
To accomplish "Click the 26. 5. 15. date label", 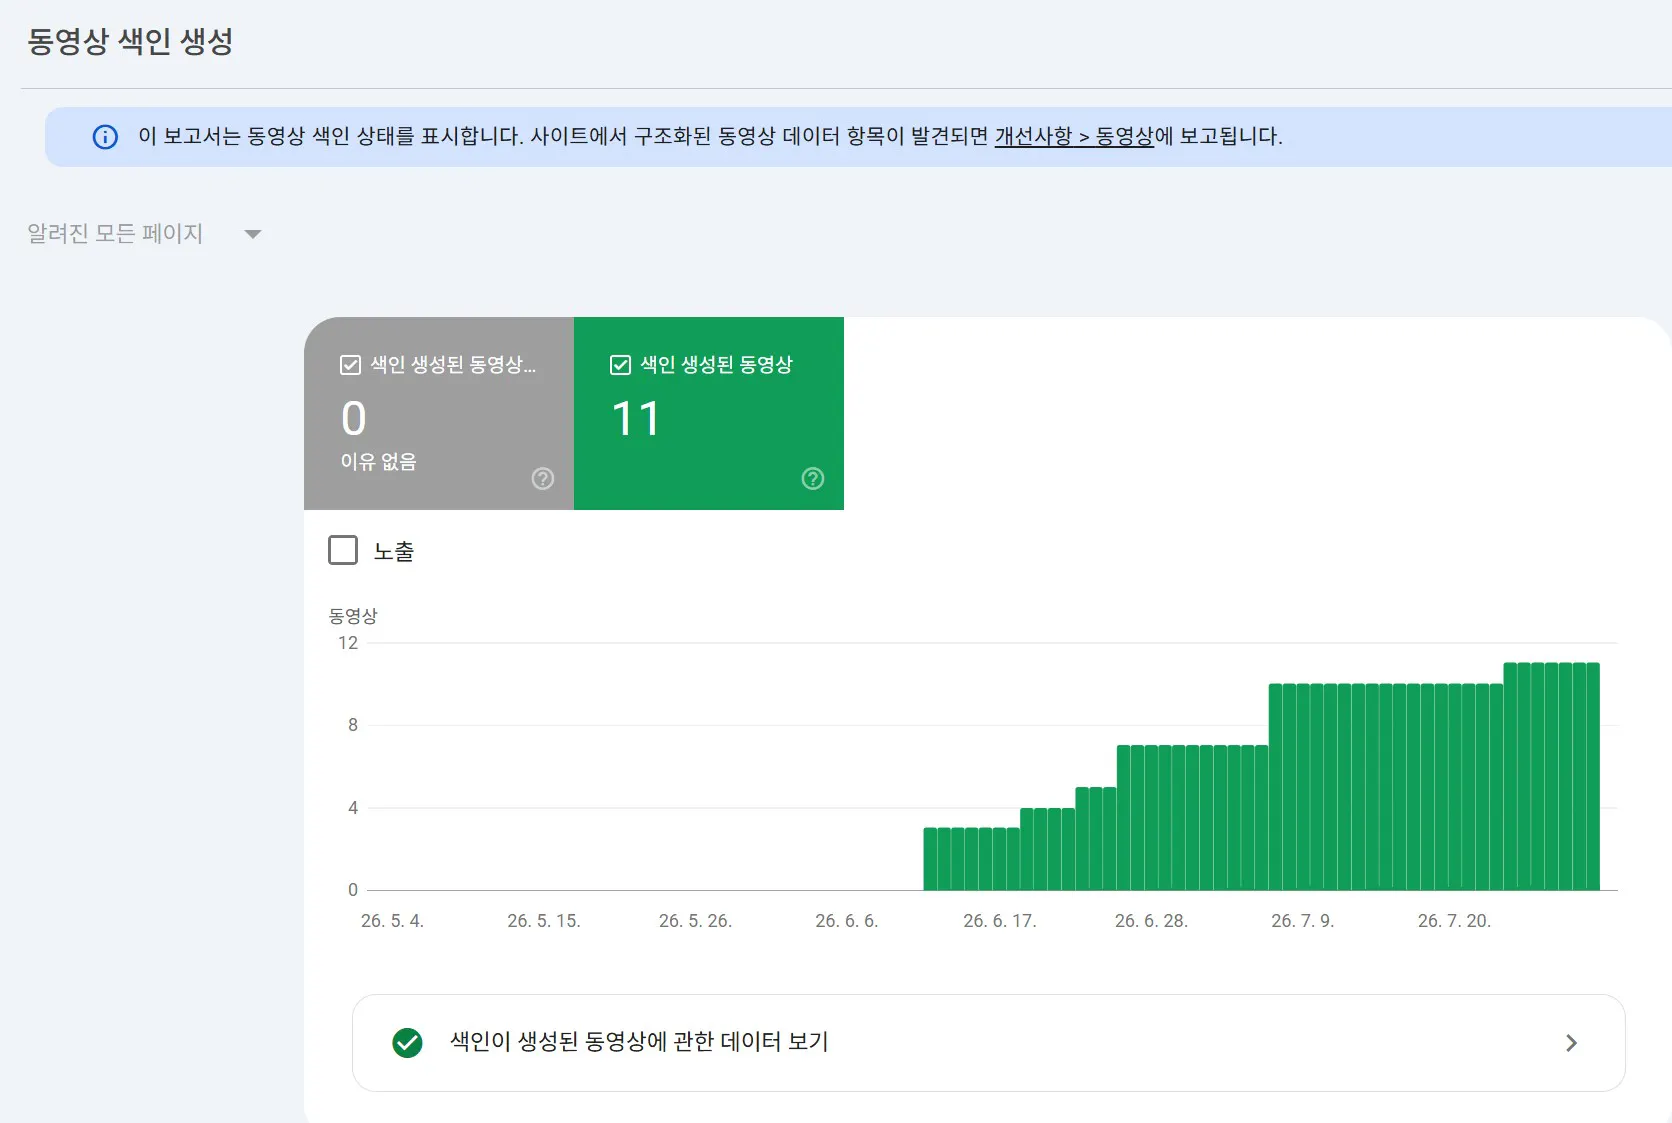I will [x=543, y=921].
